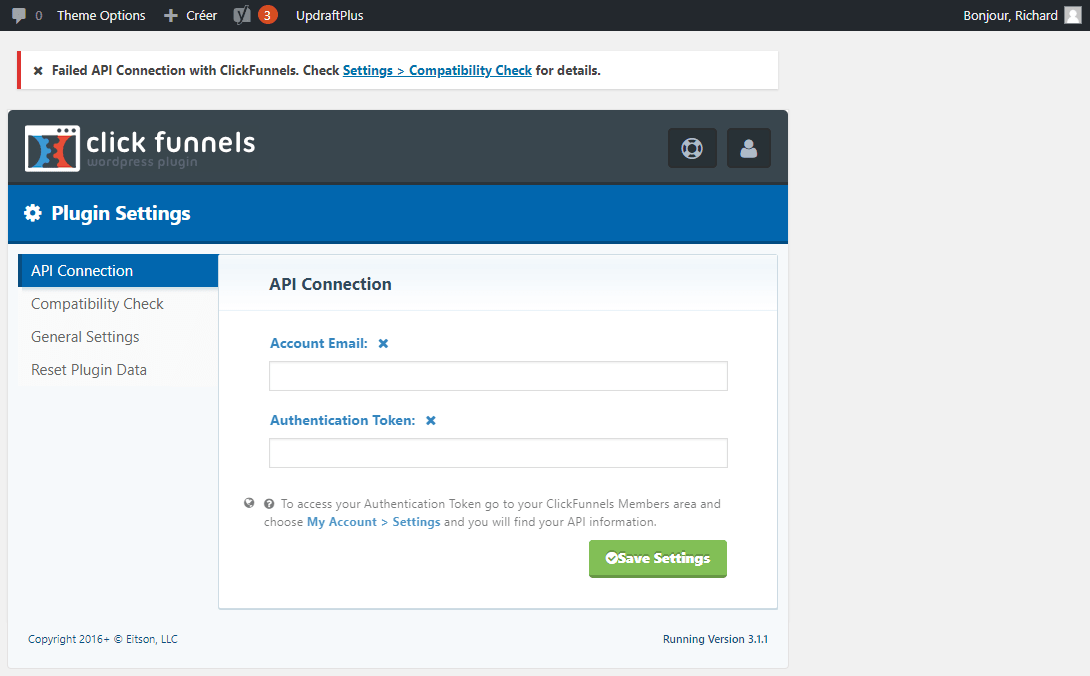Open the Bonjour, Richard account menu
Screen dimensions: 1090x676
tap(1010, 15)
